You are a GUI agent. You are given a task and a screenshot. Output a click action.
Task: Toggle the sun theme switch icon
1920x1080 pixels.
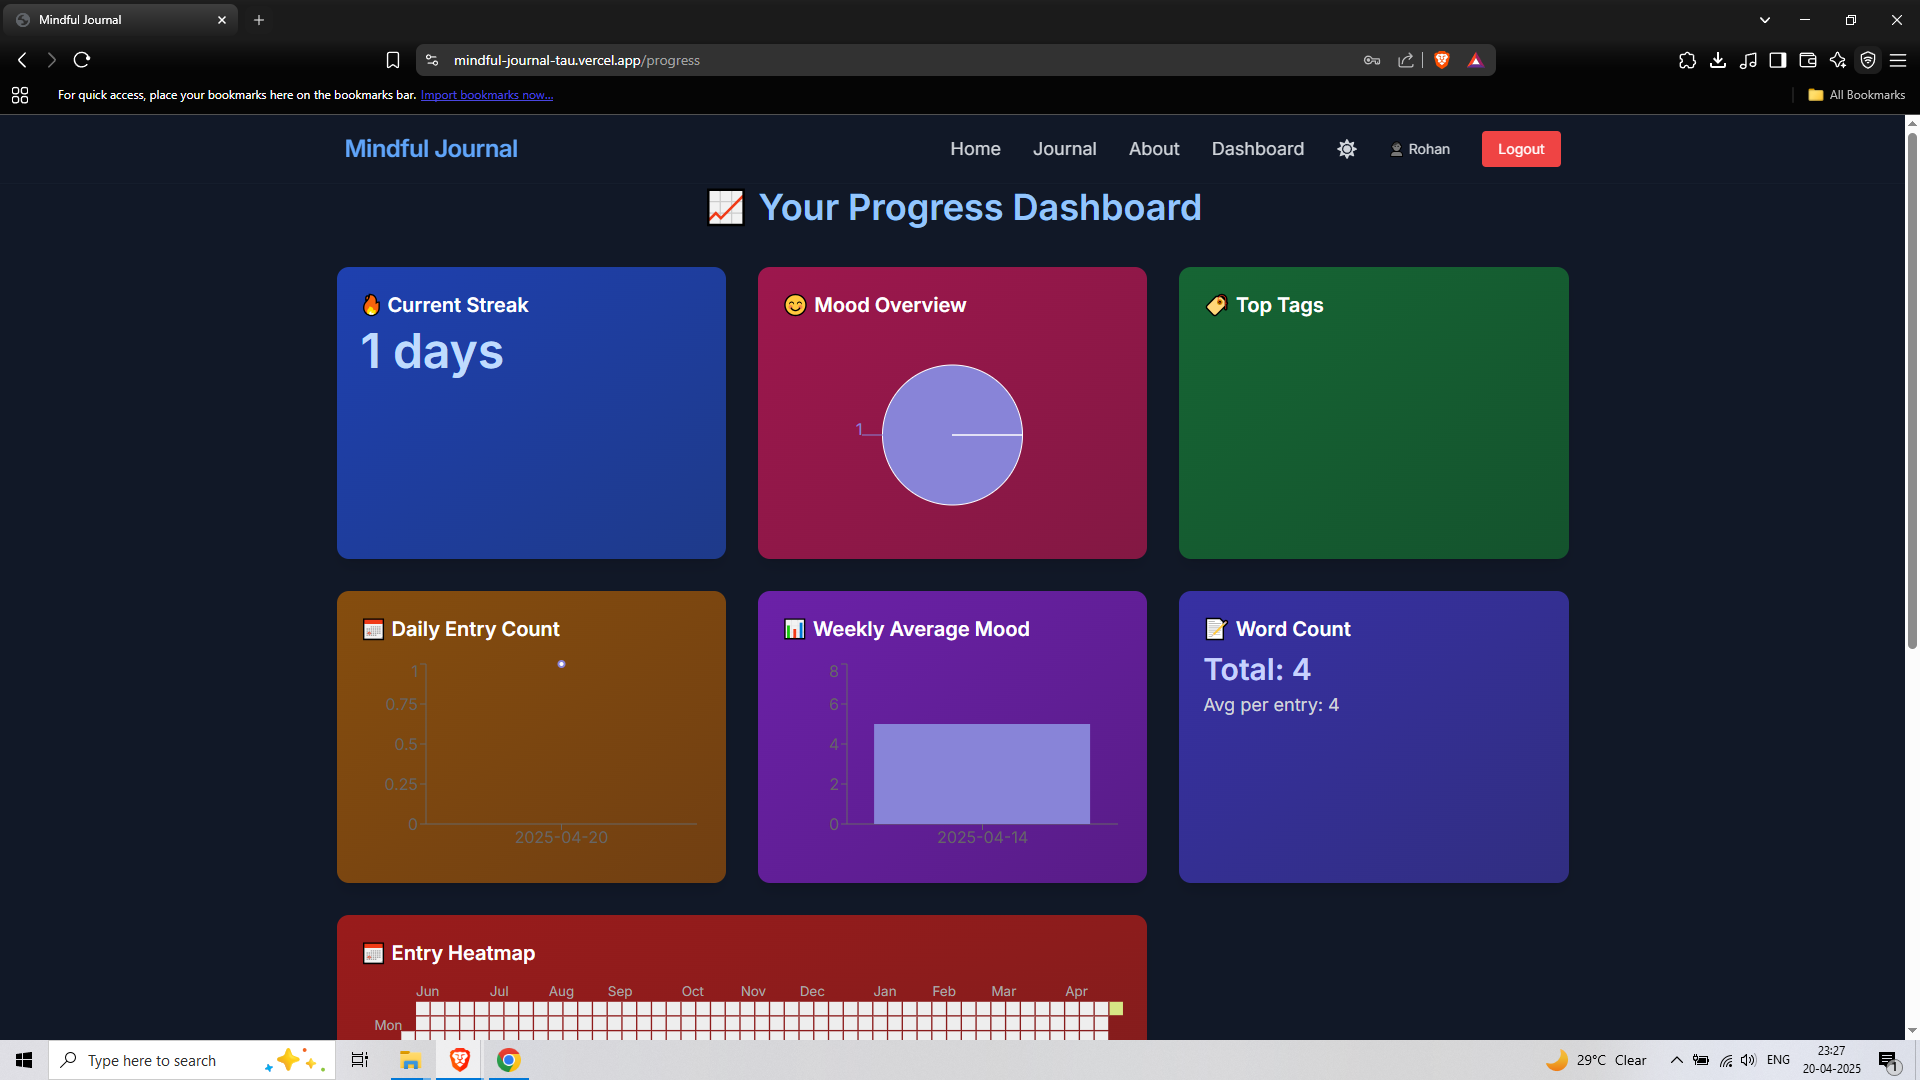(x=1347, y=149)
